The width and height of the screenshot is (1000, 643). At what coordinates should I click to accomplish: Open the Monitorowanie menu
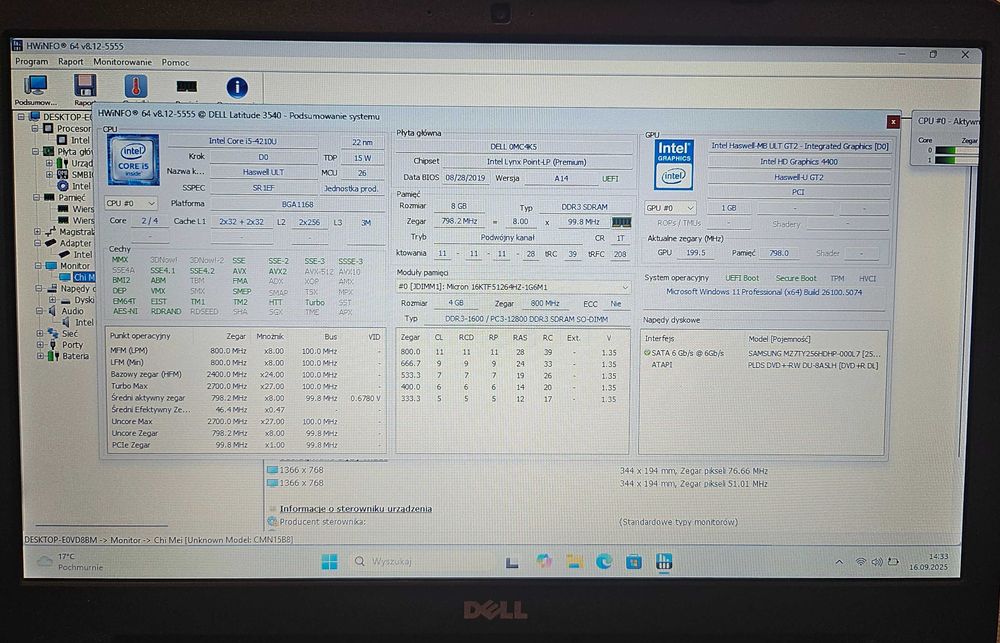tap(122, 62)
